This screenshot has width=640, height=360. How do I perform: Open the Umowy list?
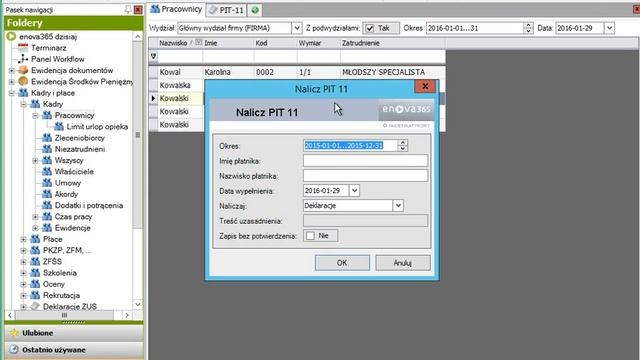pos(68,183)
